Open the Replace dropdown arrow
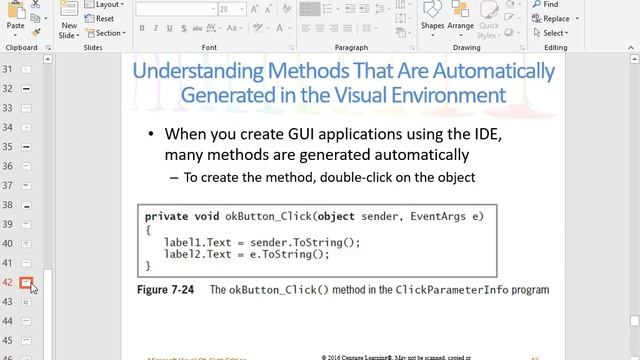The image size is (640, 360). (577, 19)
